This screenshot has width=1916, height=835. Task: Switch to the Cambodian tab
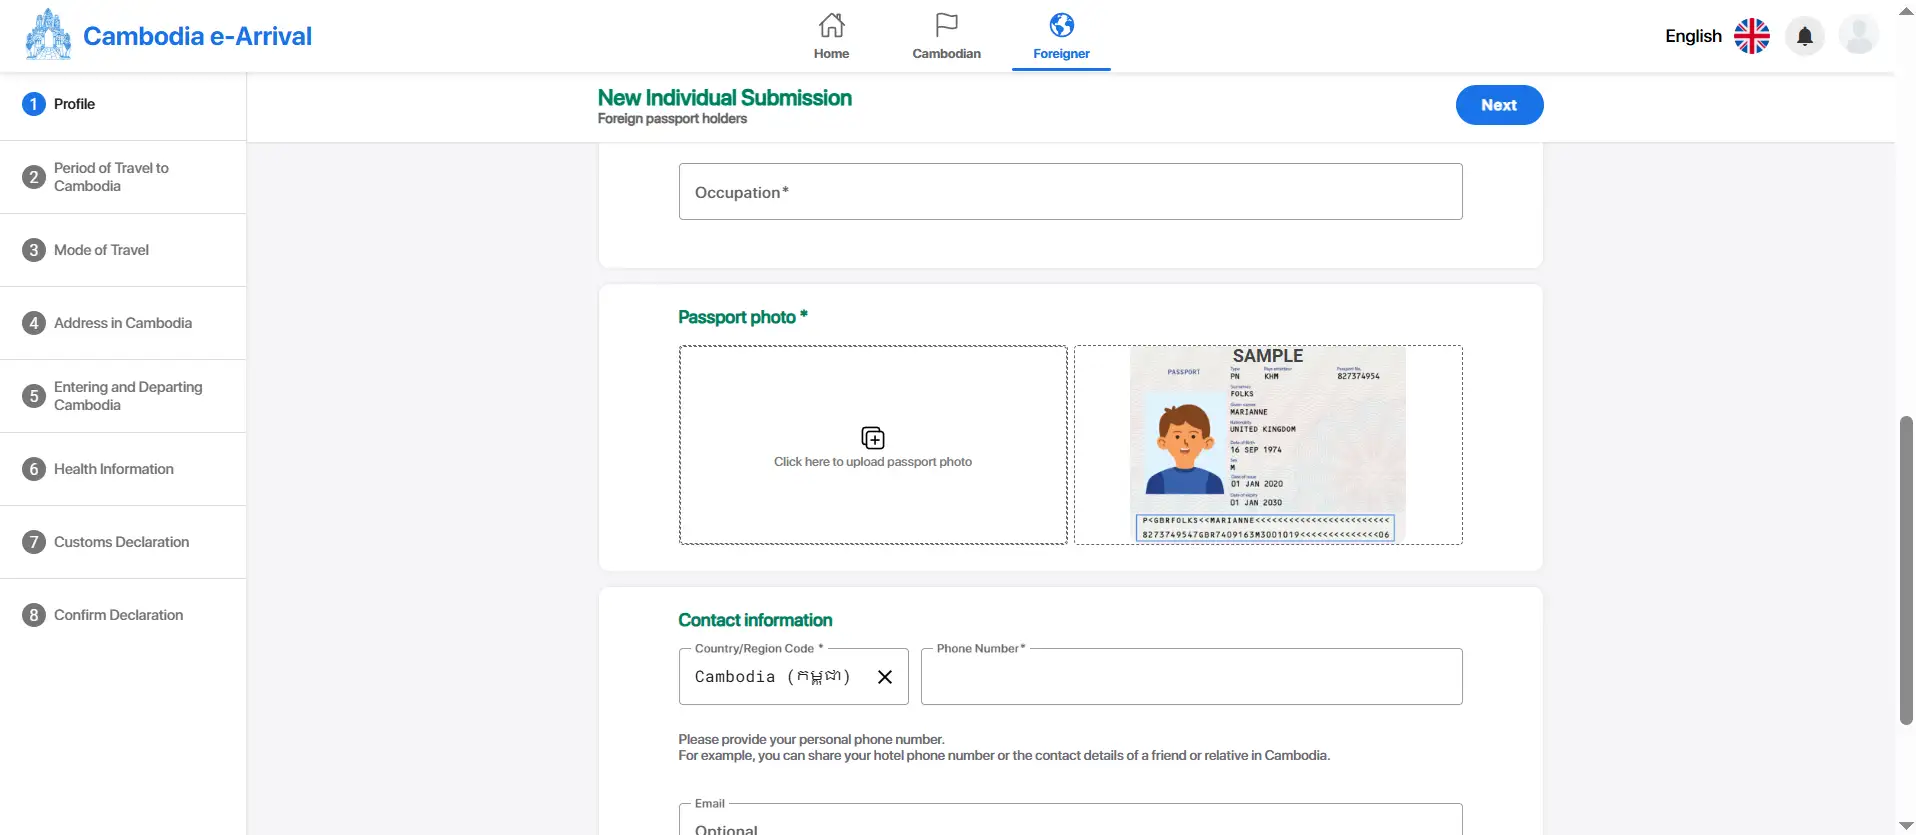coord(946,37)
